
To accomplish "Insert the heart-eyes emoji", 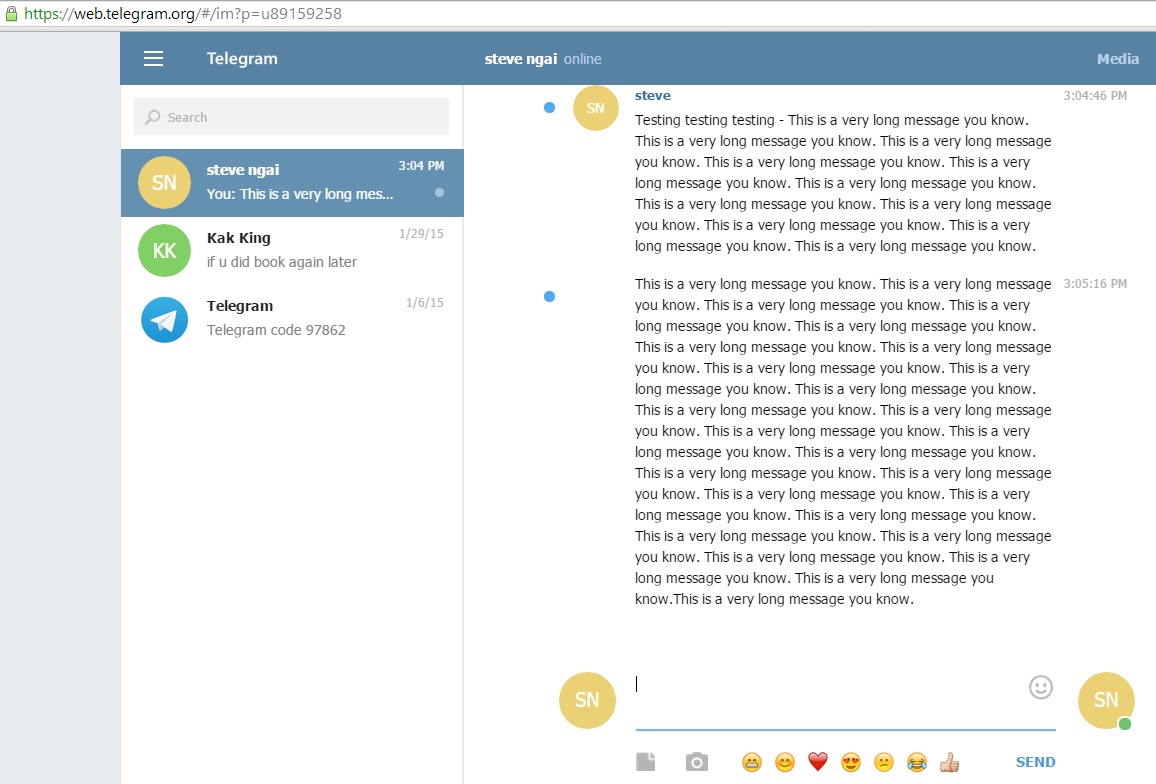I will [851, 762].
